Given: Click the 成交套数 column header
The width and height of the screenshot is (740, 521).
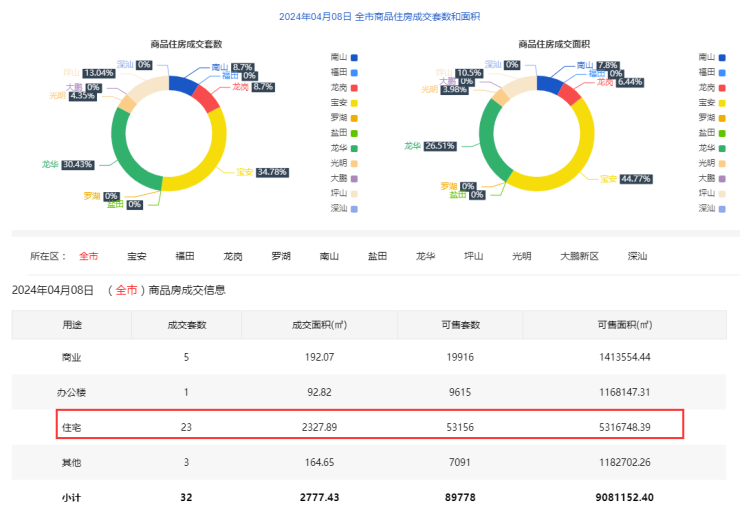Looking at the screenshot, I should (186, 325).
